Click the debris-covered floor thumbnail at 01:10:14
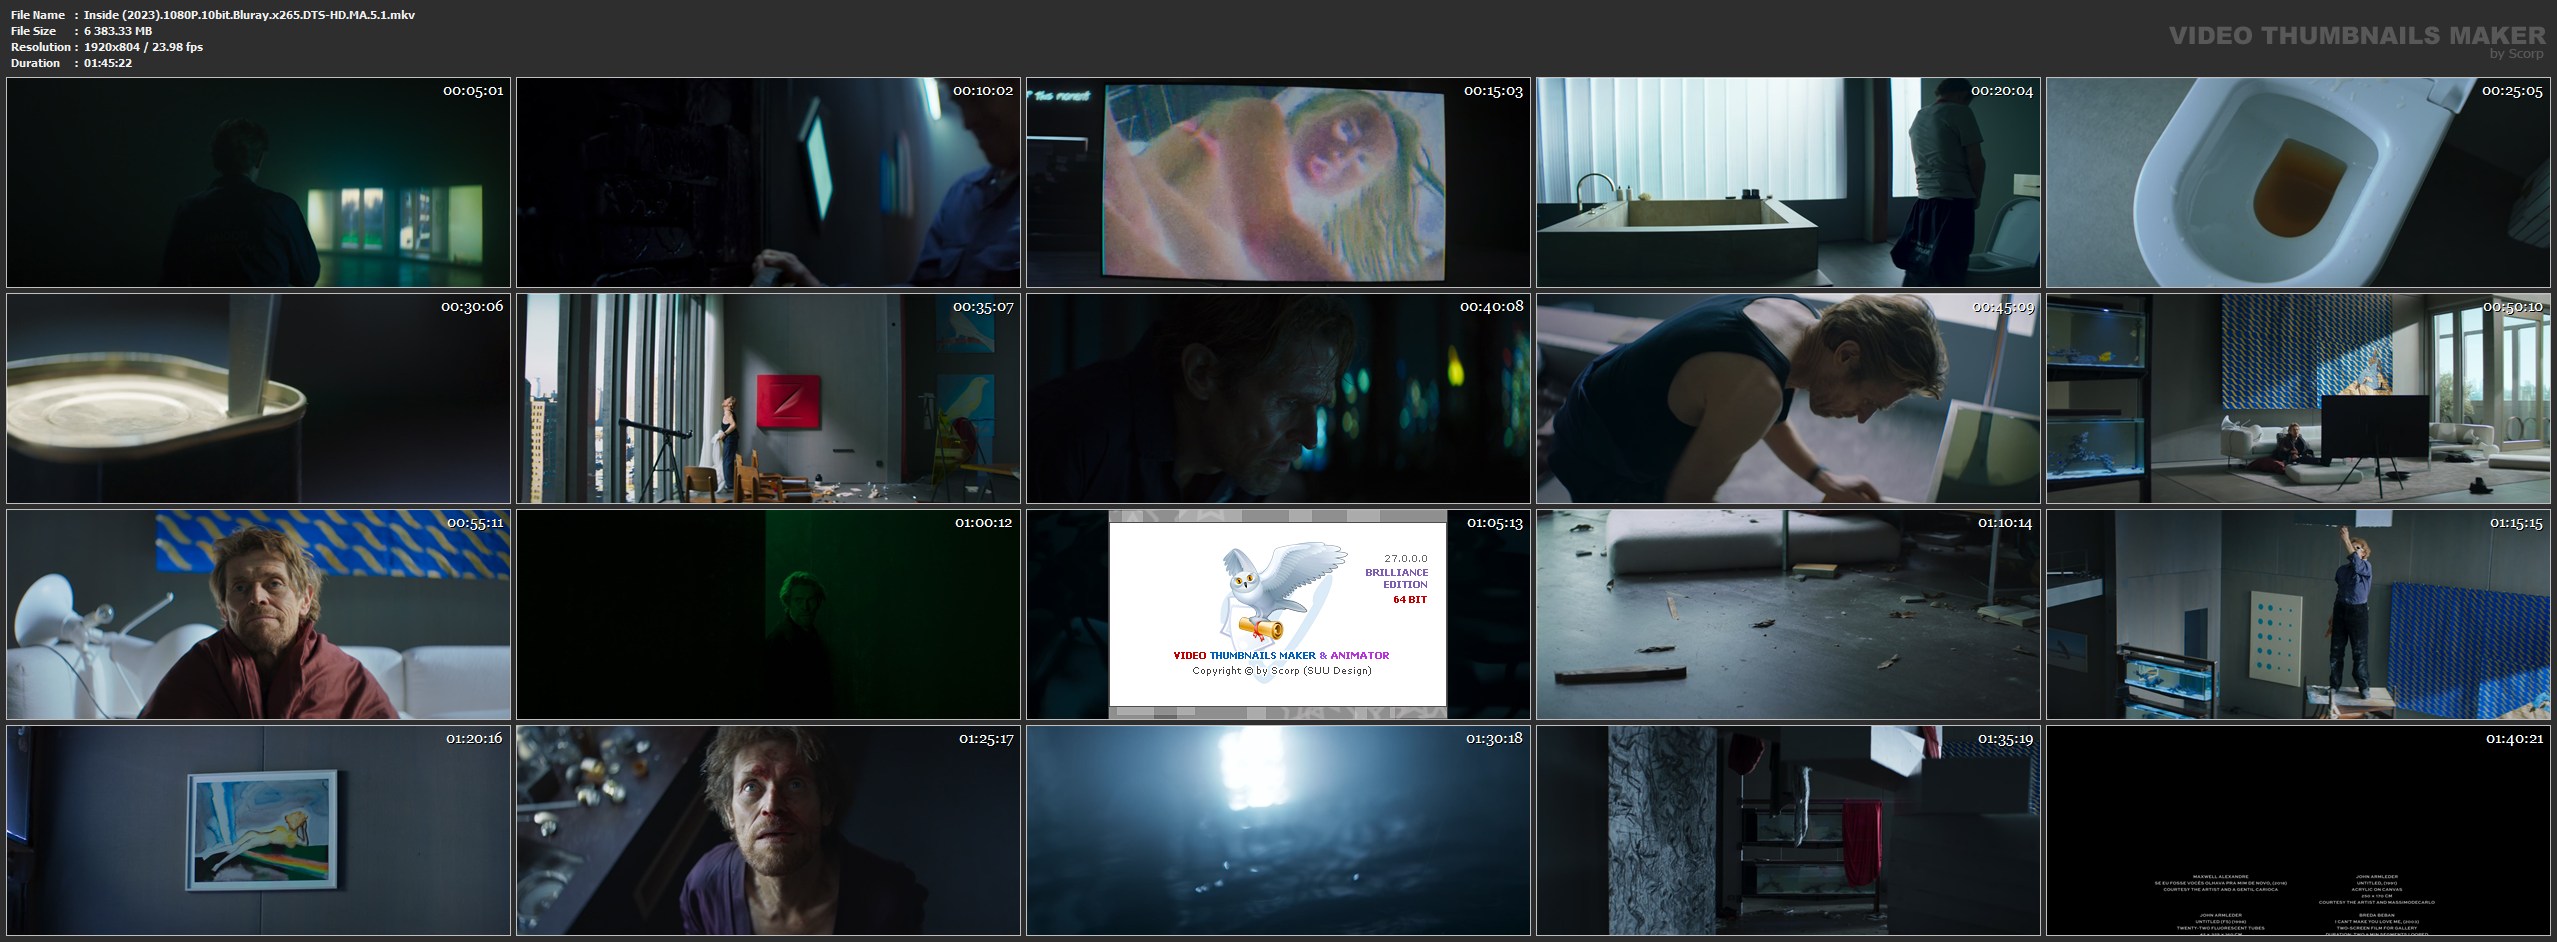 point(1787,614)
